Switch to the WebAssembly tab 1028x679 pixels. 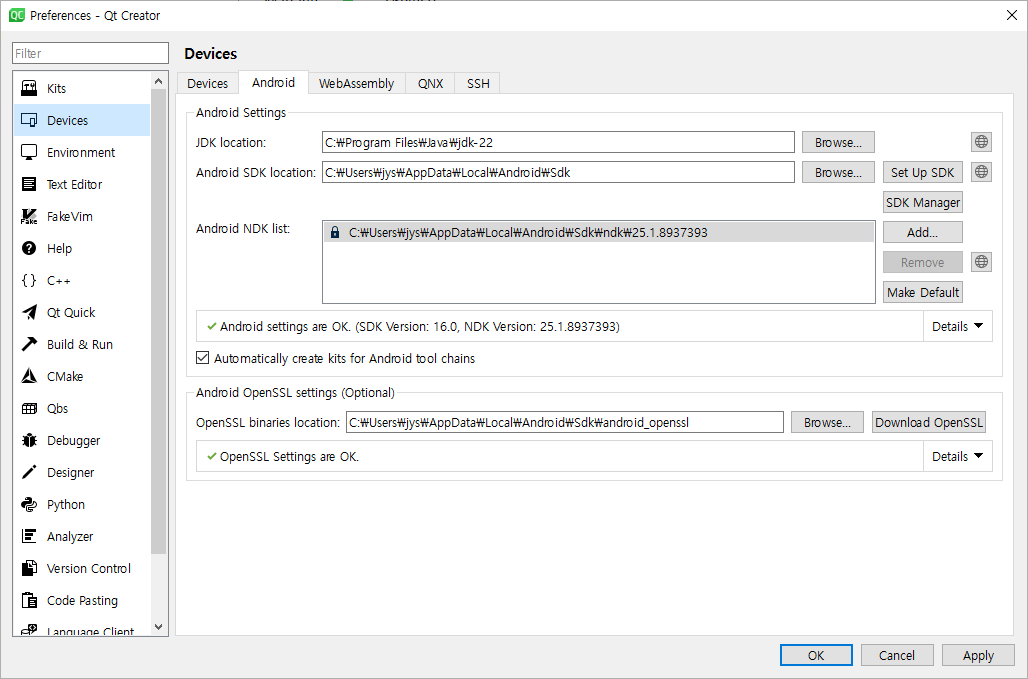click(x=356, y=83)
